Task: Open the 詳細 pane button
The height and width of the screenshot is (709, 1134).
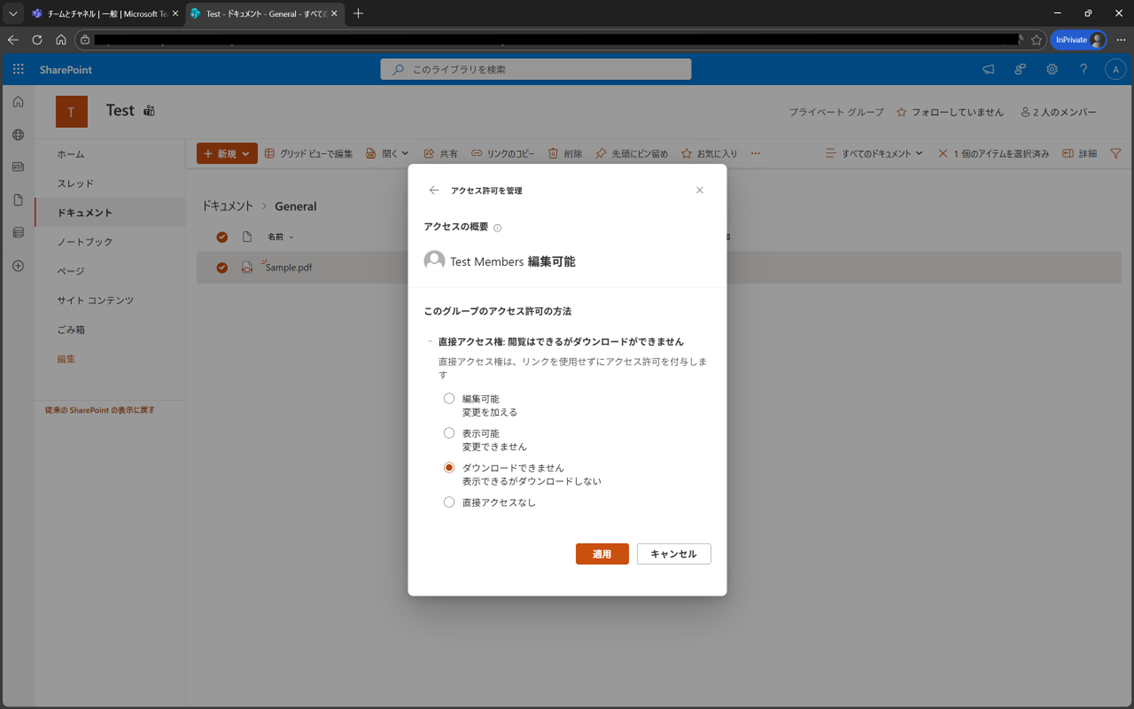Action: 1079,153
